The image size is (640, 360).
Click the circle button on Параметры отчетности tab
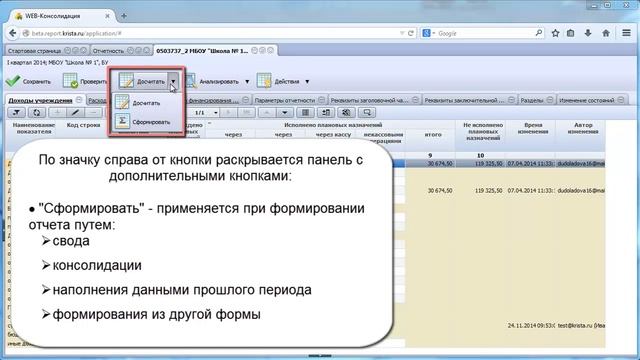(321, 100)
